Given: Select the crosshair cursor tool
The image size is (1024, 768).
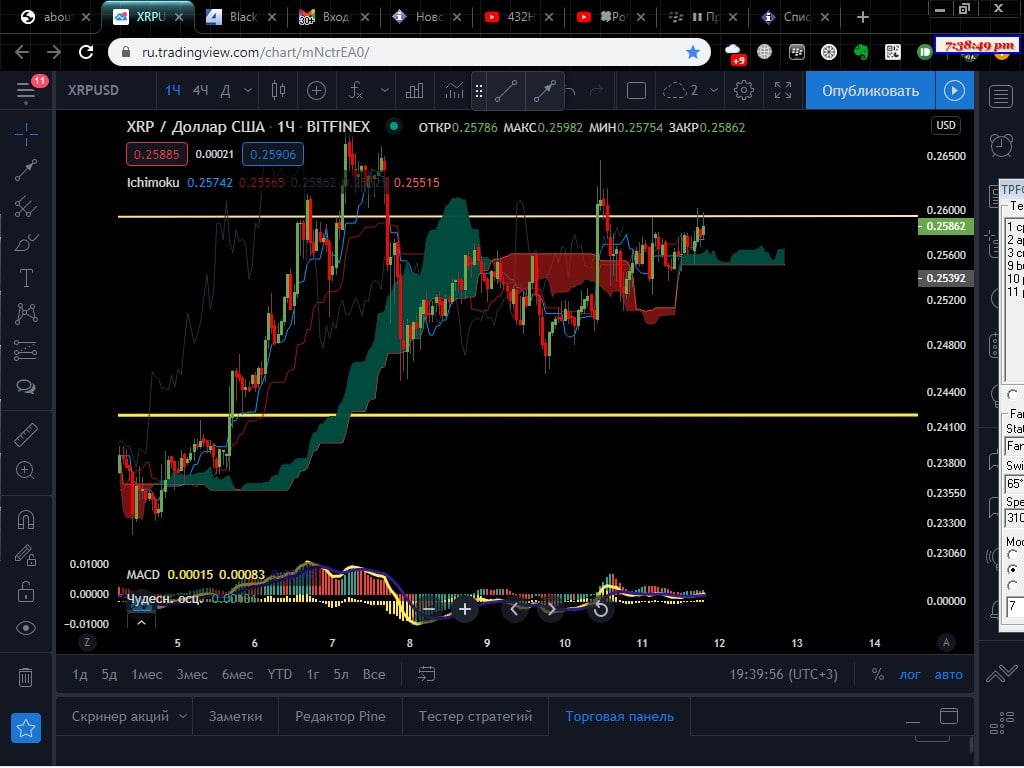Looking at the screenshot, I should click(x=26, y=135).
